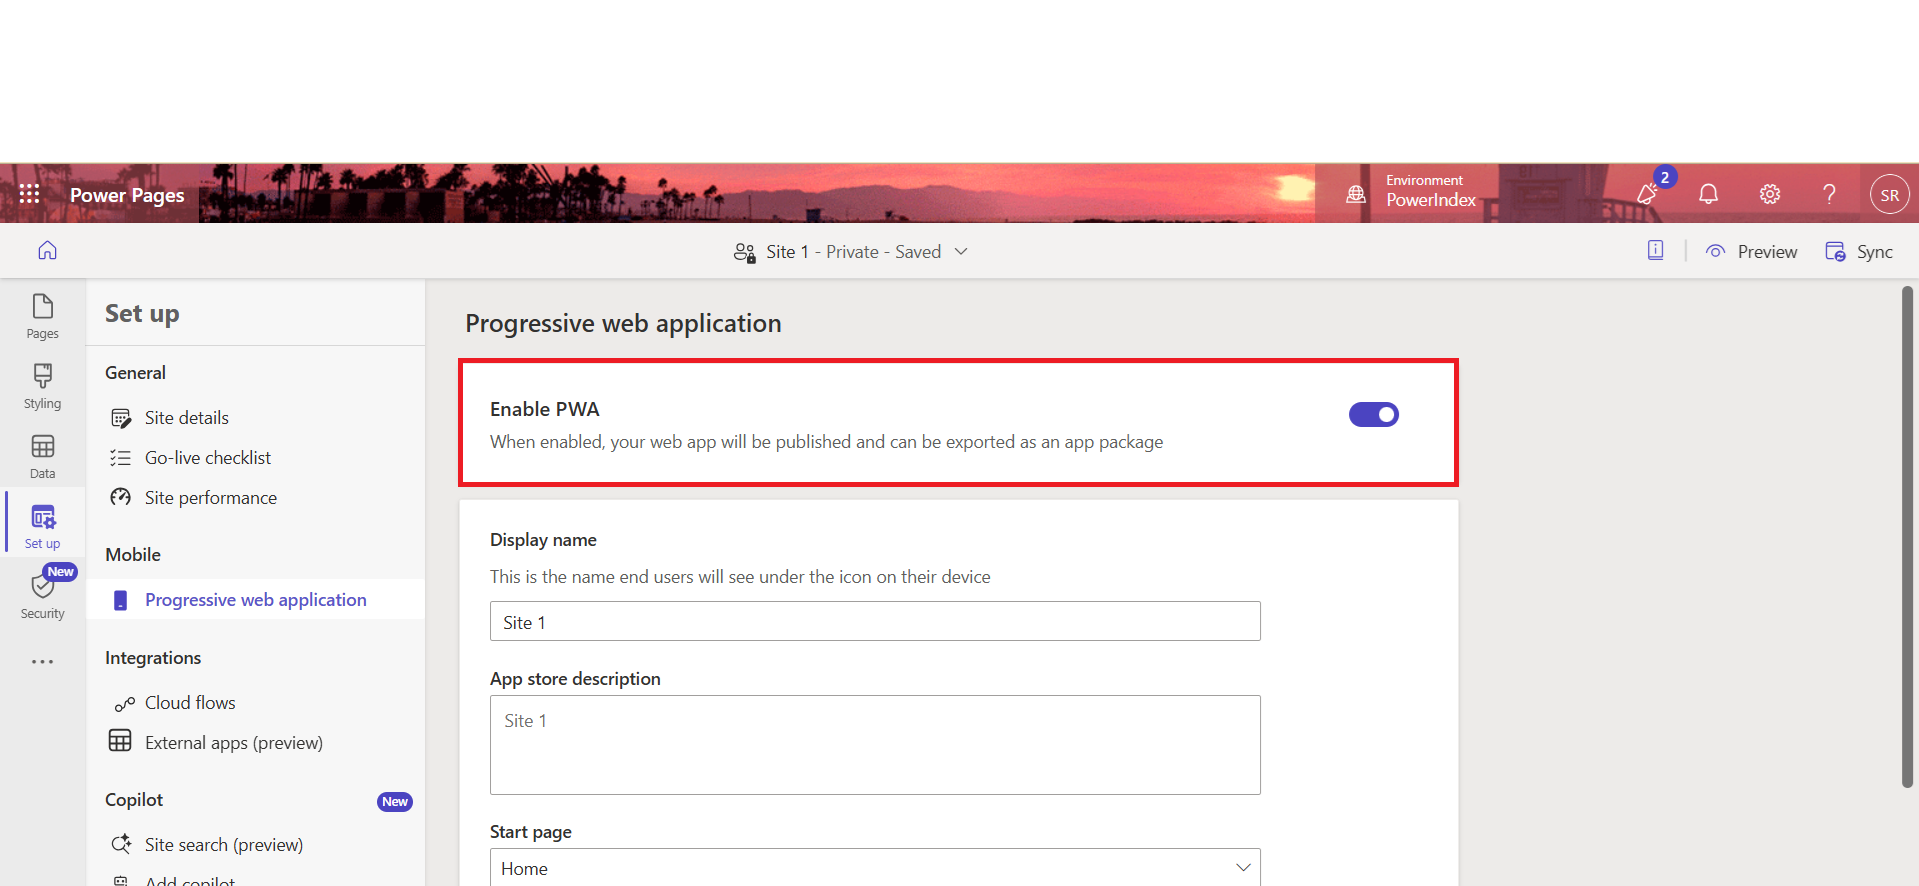1919x886 pixels.
Task: Open the Environment PowerIndex picker
Action: (x=1412, y=191)
